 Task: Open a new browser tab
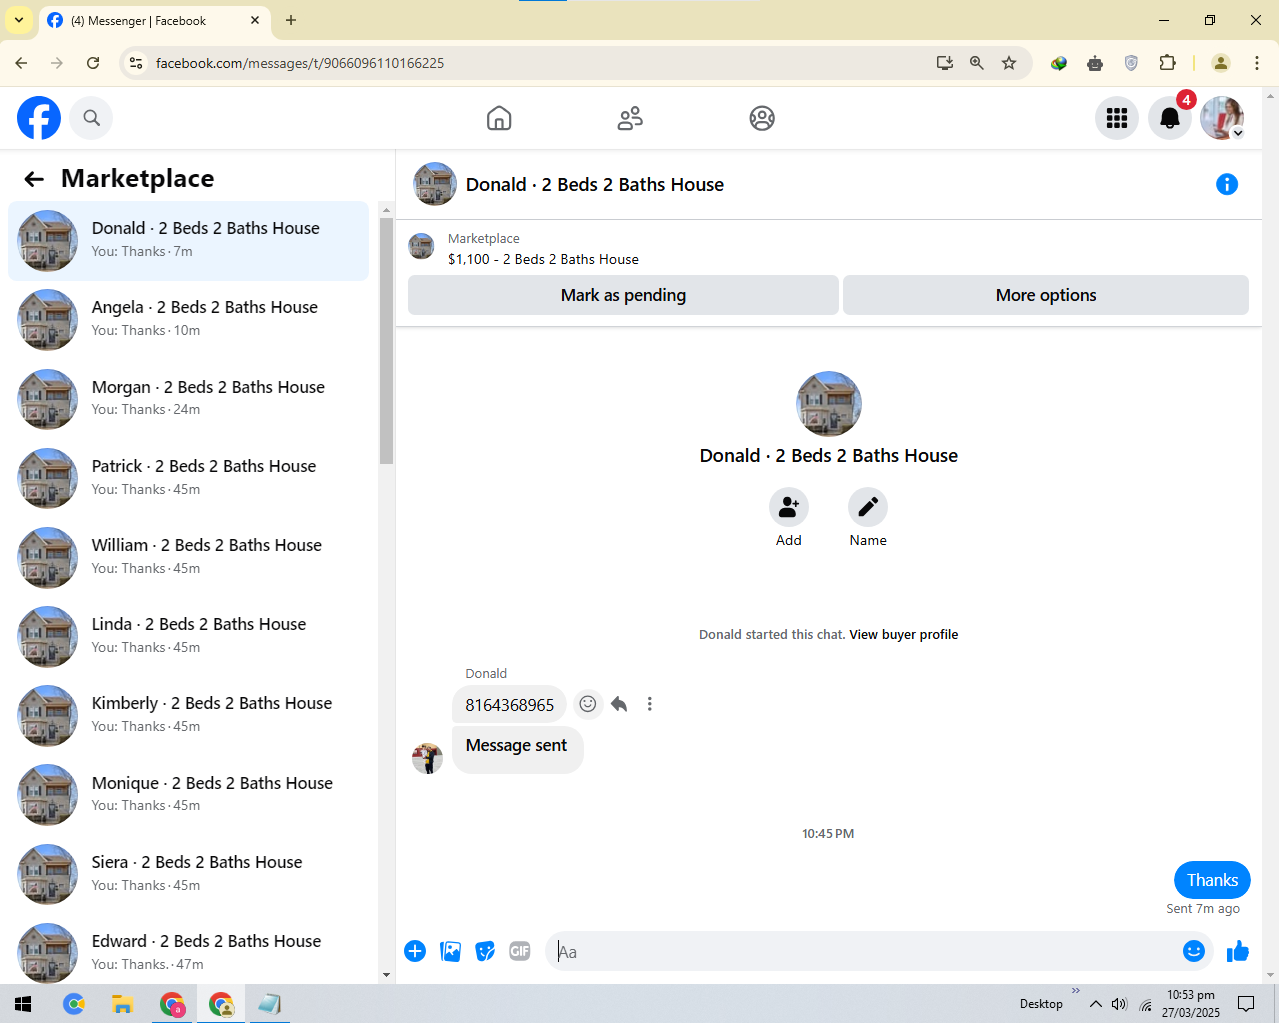pos(291,20)
